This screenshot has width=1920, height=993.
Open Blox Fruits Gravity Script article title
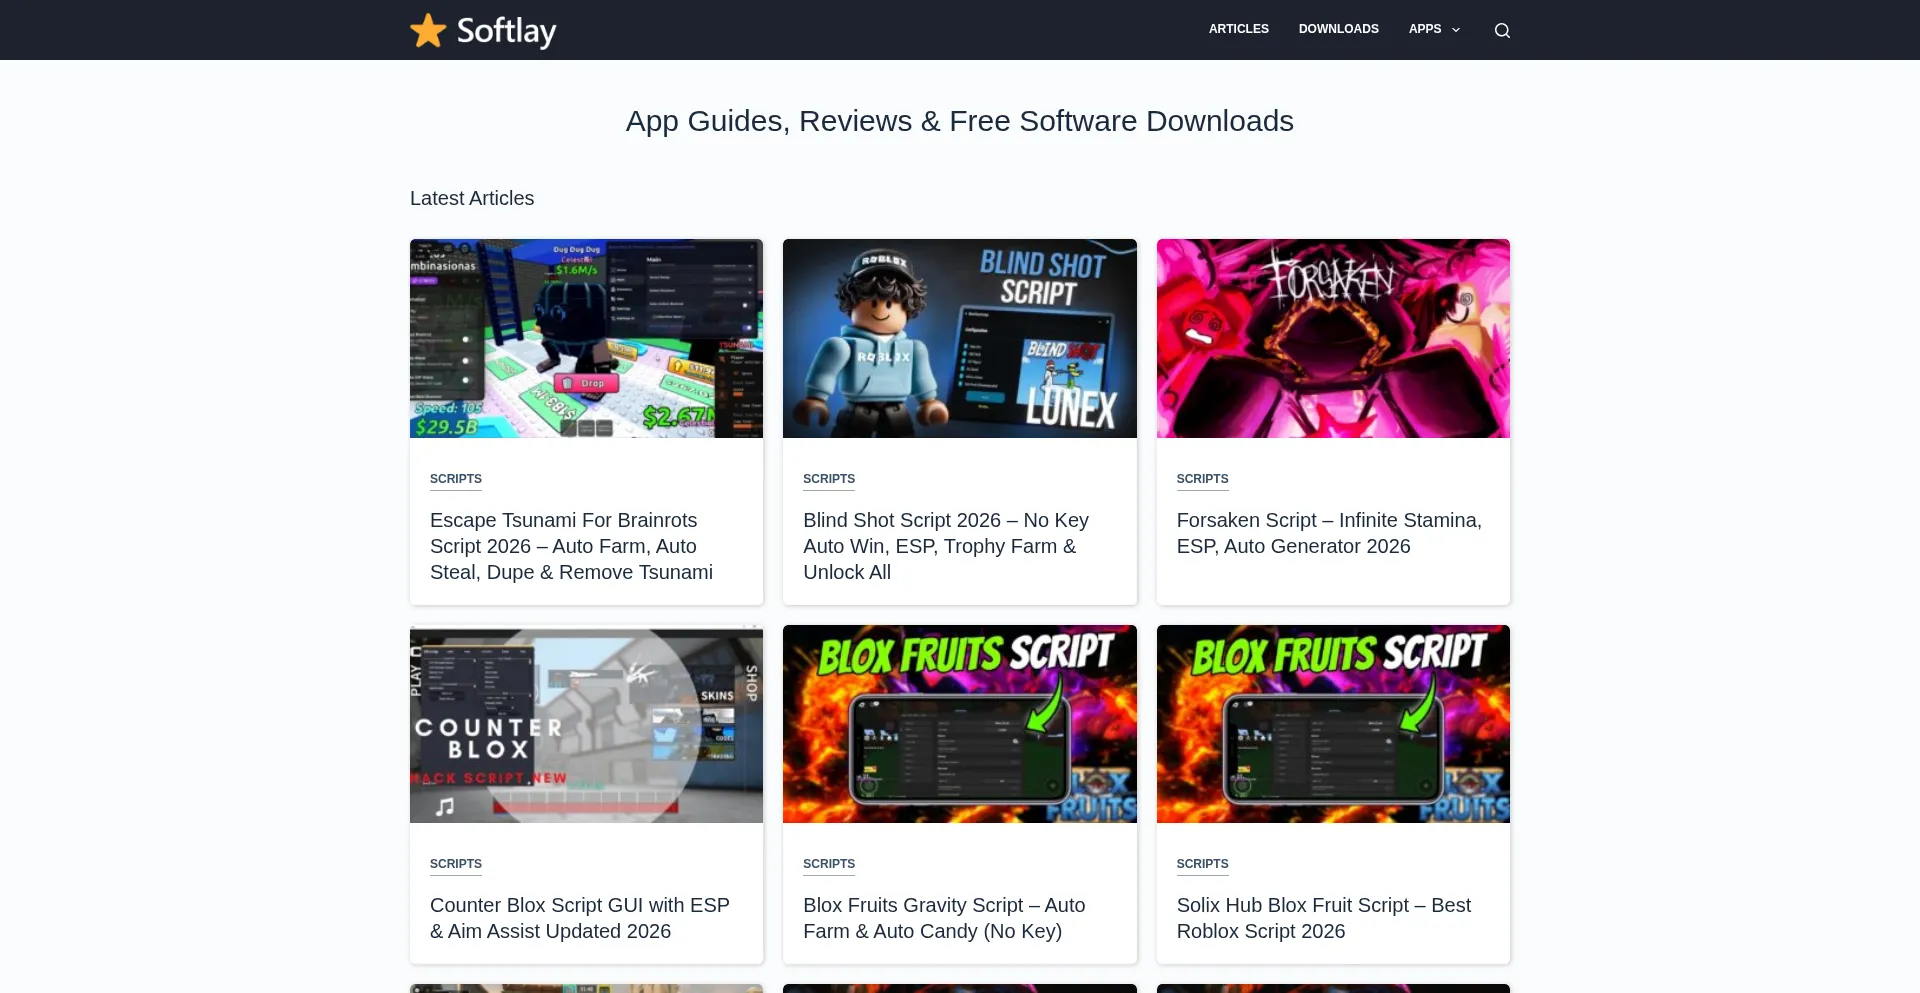point(944,918)
